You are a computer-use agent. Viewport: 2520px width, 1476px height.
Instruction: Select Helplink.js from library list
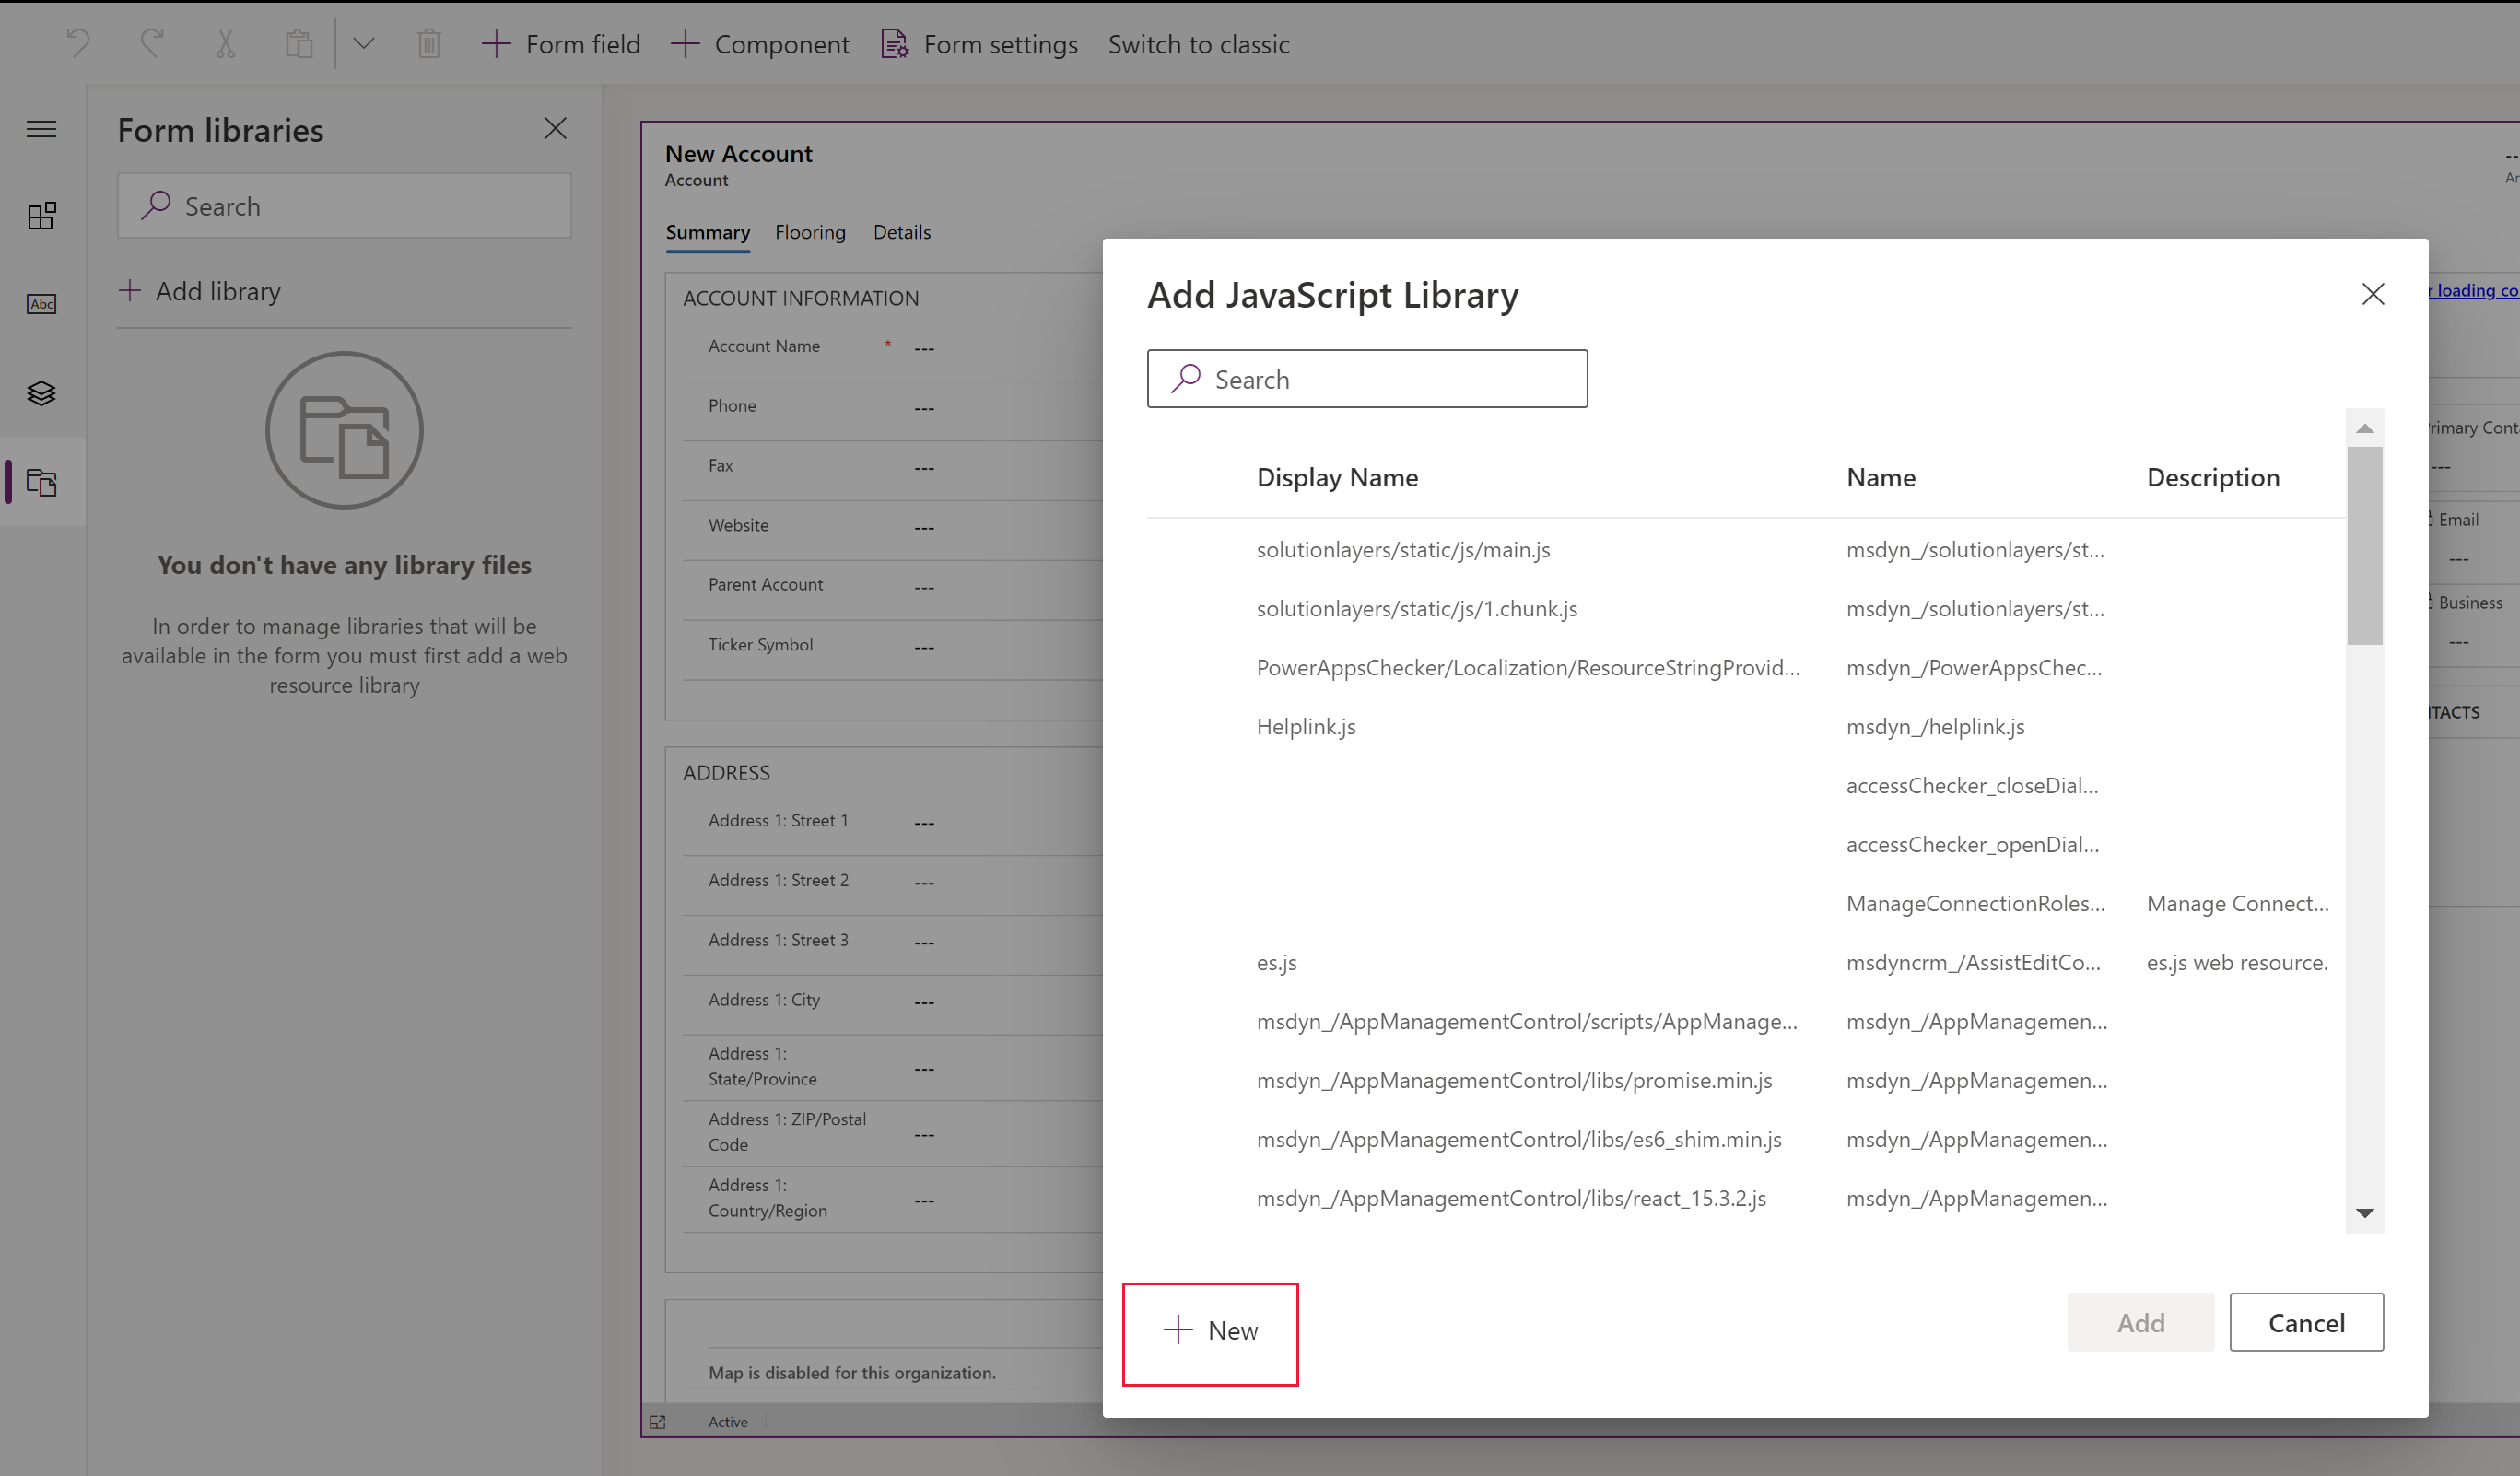[x=1307, y=726]
